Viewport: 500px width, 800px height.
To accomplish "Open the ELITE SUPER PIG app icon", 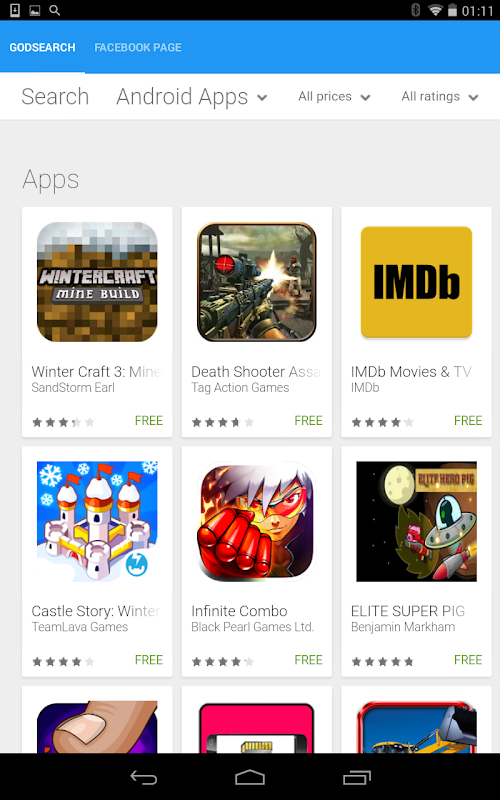I will (x=416, y=521).
